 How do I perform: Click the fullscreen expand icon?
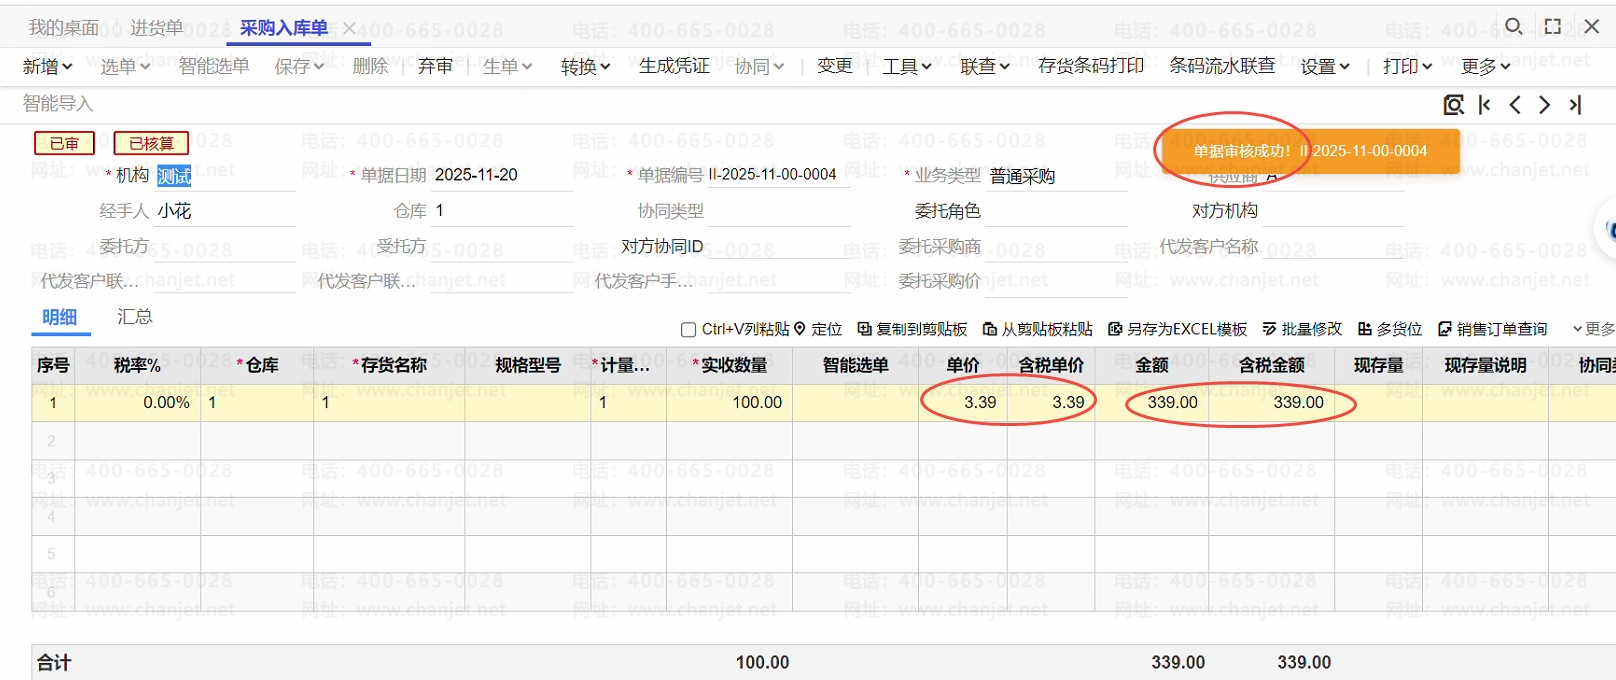pyautogui.click(x=1553, y=26)
